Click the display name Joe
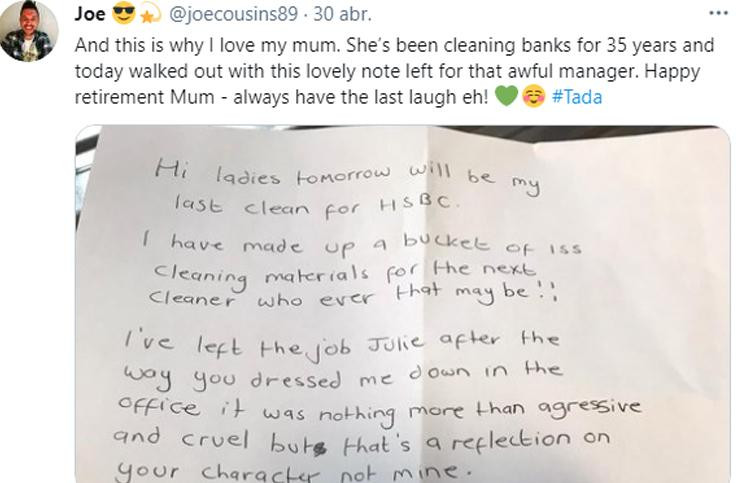745x483 pixels. [89, 14]
